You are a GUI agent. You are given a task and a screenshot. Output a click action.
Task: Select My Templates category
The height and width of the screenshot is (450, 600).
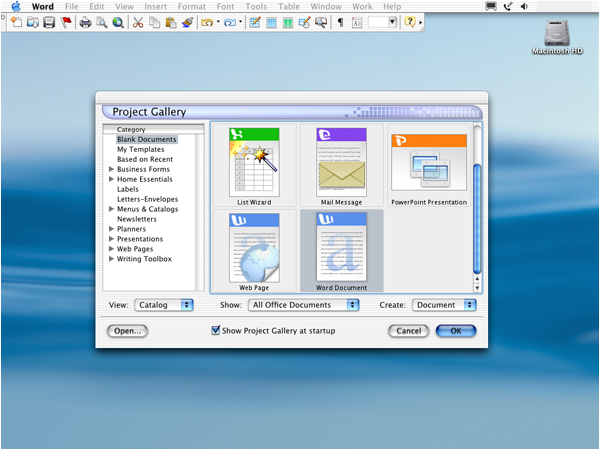(140, 149)
